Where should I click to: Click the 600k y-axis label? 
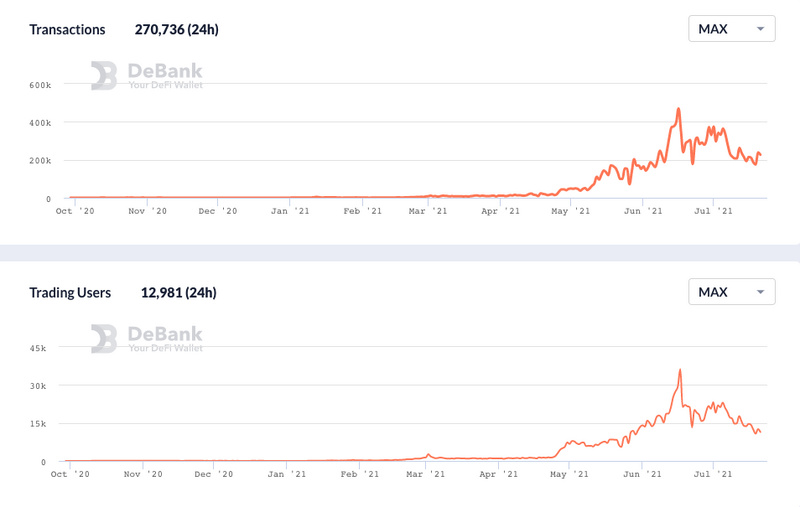(x=40, y=85)
